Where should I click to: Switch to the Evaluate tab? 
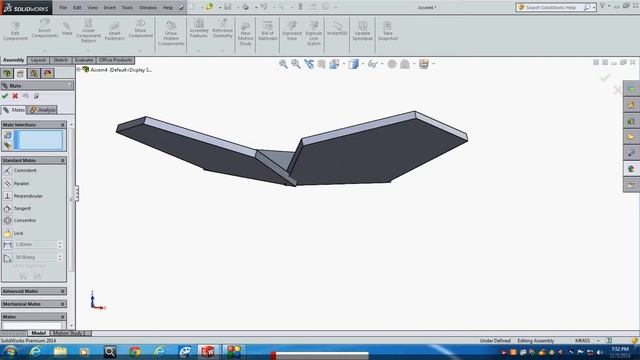tap(84, 60)
